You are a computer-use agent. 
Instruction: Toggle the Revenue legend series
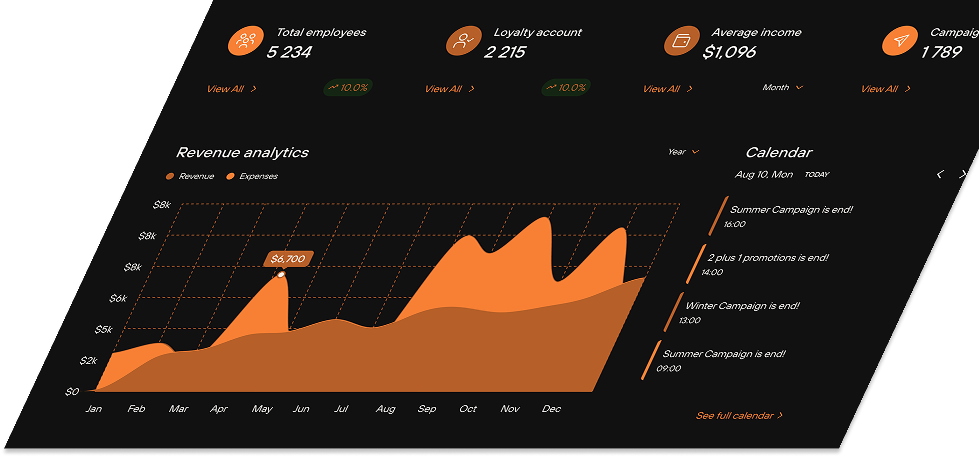tap(190, 176)
